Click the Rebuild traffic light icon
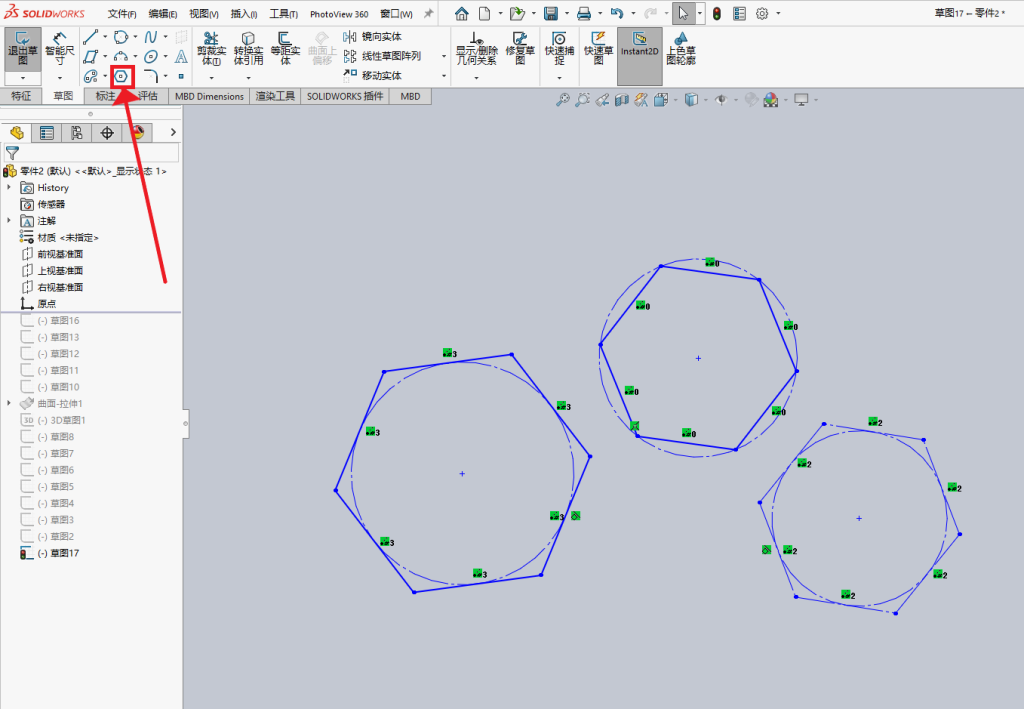Screen dimensions: 1024x709 click(x=717, y=14)
